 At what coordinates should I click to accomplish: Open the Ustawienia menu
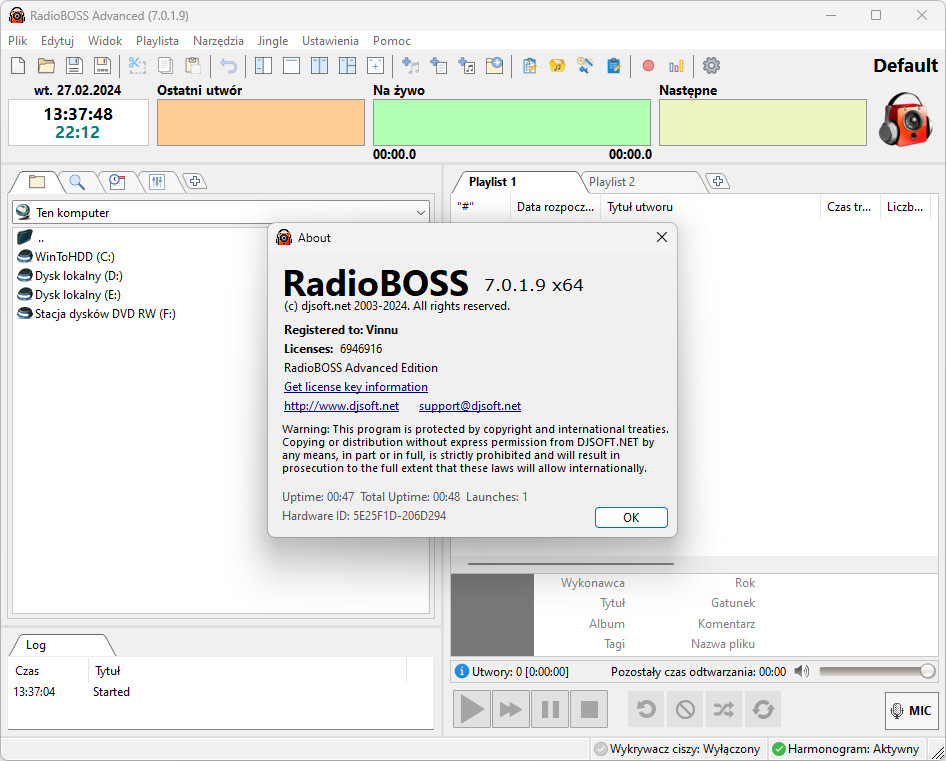pyautogui.click(x=331, y=40)
